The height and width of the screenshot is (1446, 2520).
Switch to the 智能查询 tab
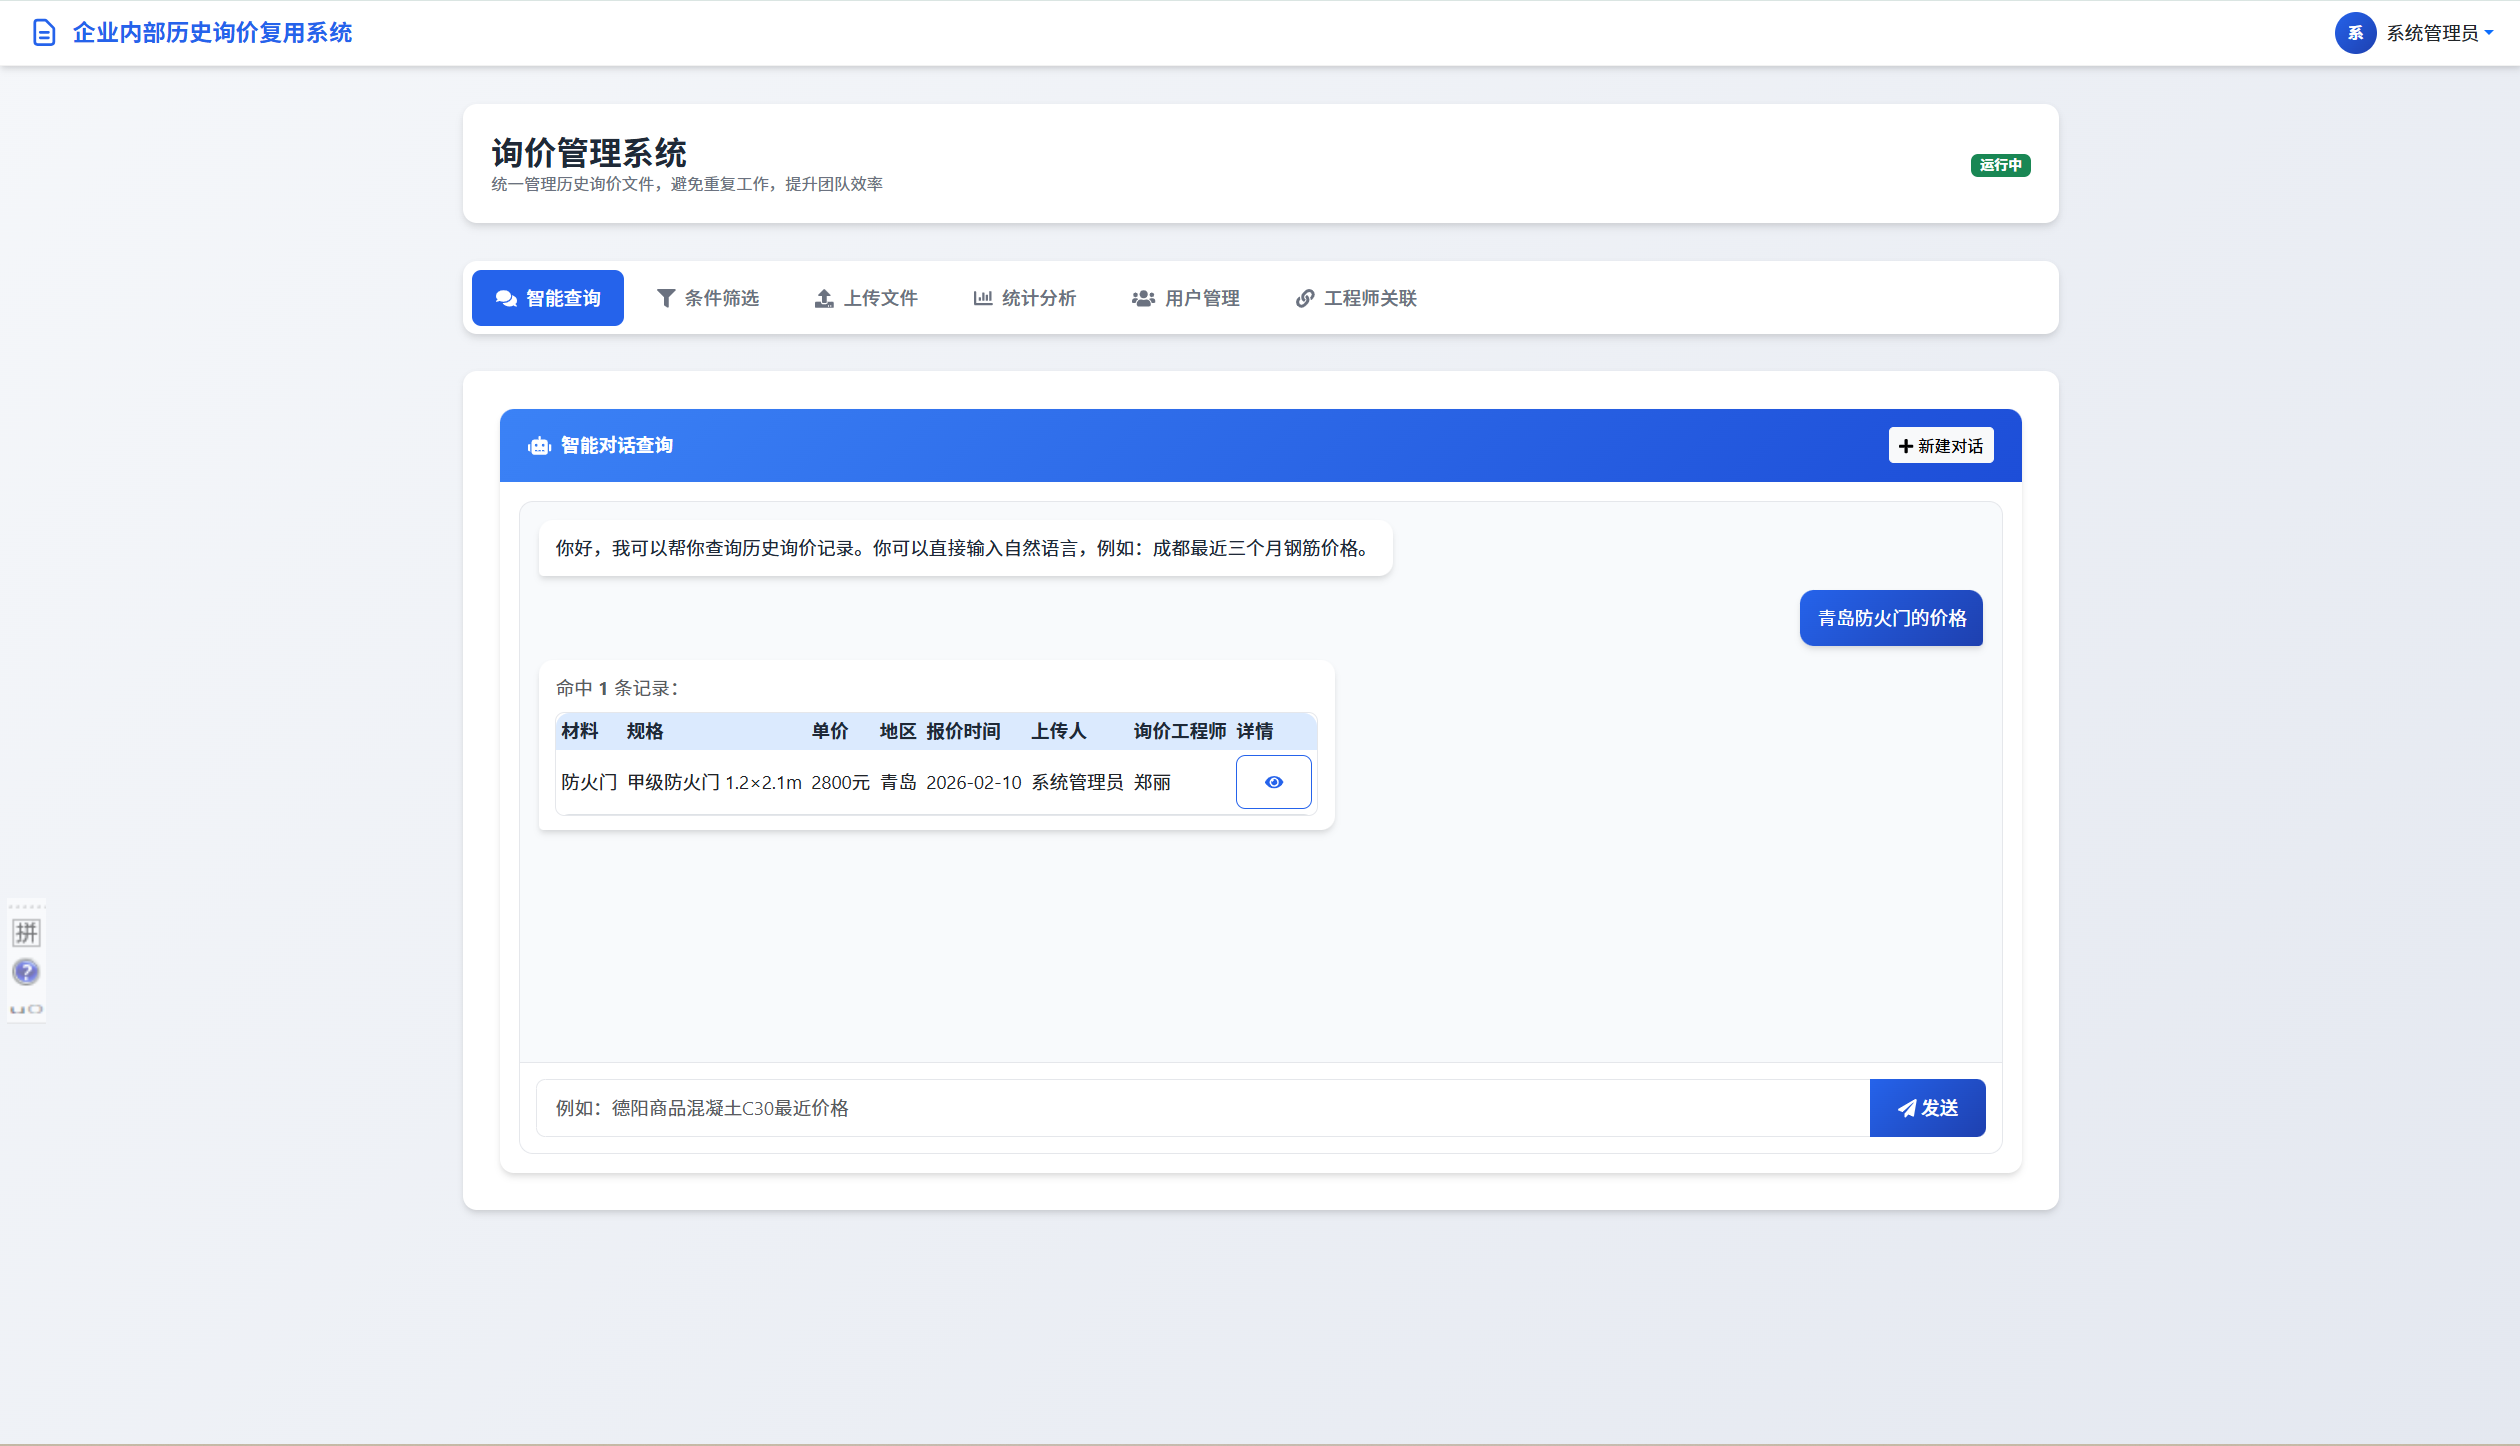[x=548, y=298]
